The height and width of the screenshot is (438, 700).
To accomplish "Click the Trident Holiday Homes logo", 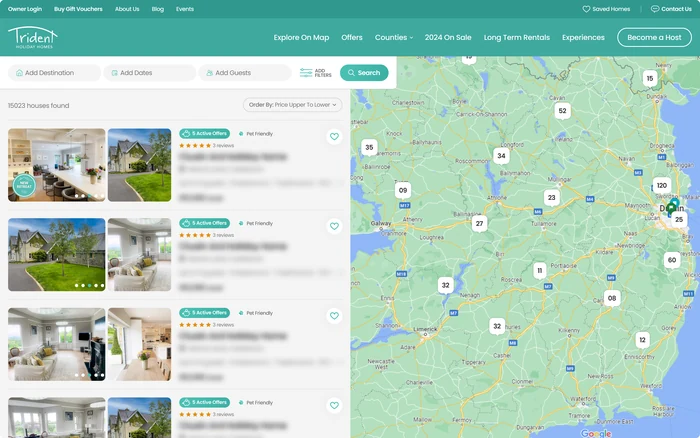I will point(33,37).
